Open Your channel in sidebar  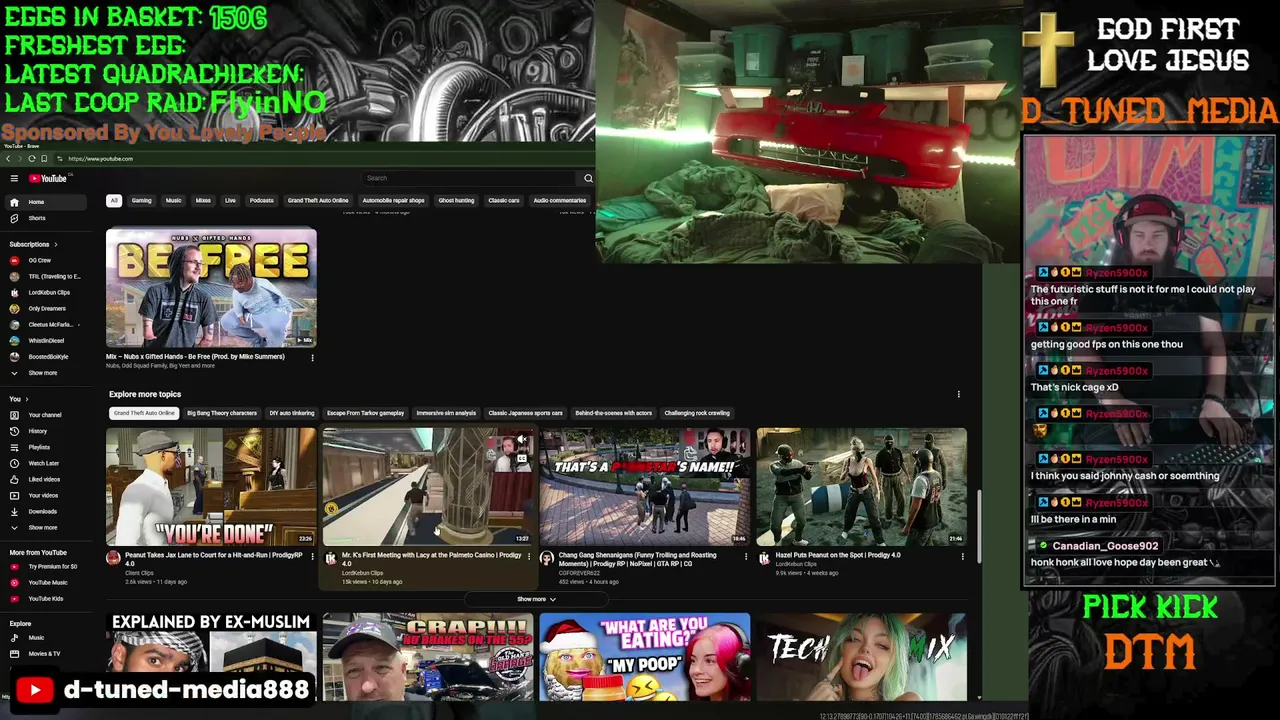[x=45, y=415]
